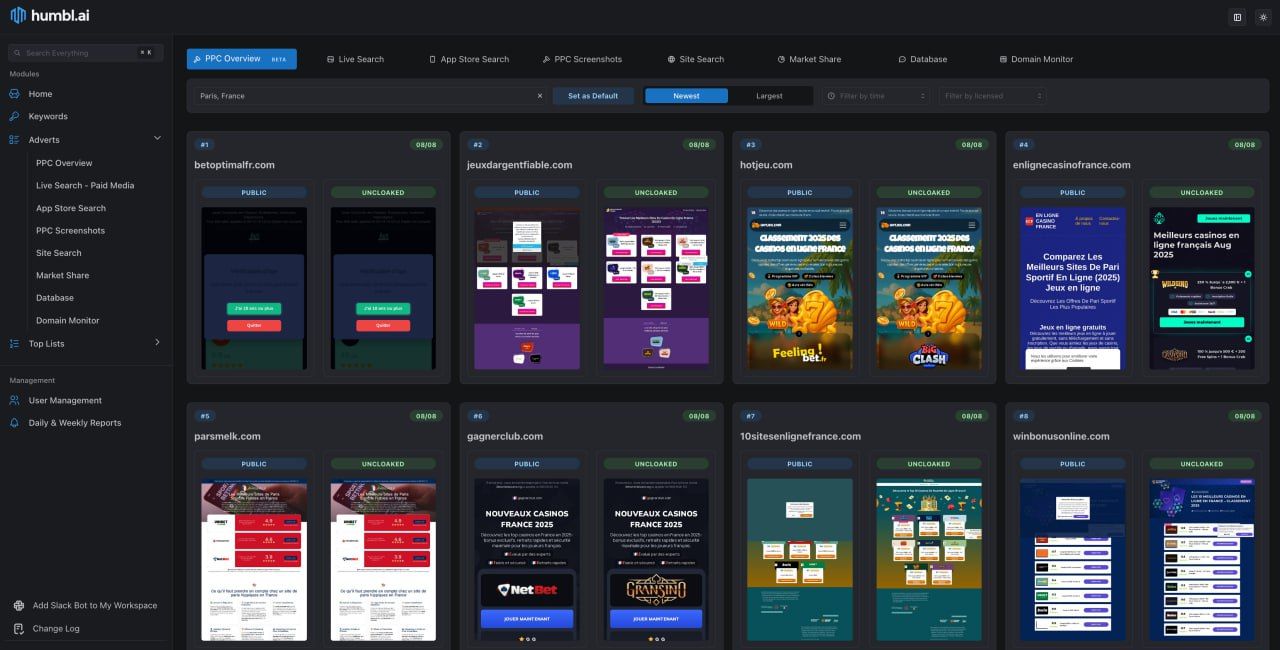Image resolution: width=1280 pixels, height=650 pixels.
Task: Open hotjeu.com public screenshot thumbnail
Action: 799,288
